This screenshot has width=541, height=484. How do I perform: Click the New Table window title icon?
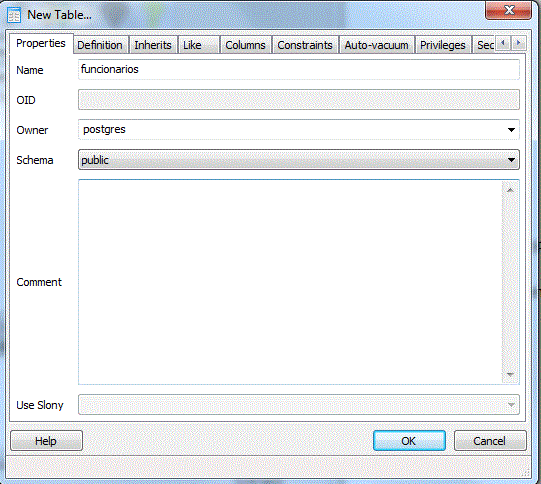click(14, 15)
